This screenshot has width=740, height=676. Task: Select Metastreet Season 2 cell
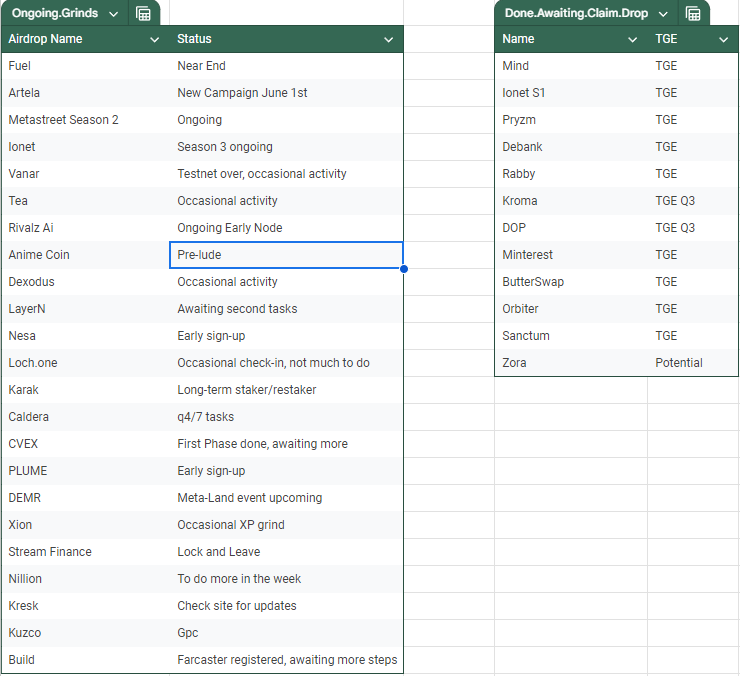tap(85, 120)
